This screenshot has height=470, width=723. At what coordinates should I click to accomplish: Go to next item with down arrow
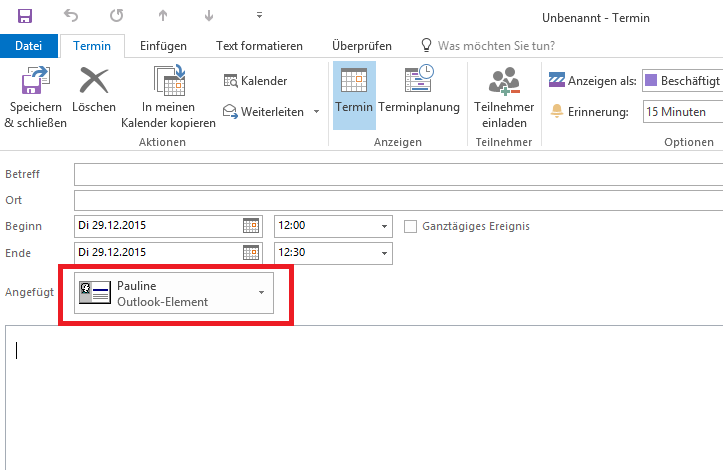click(209, 16)
